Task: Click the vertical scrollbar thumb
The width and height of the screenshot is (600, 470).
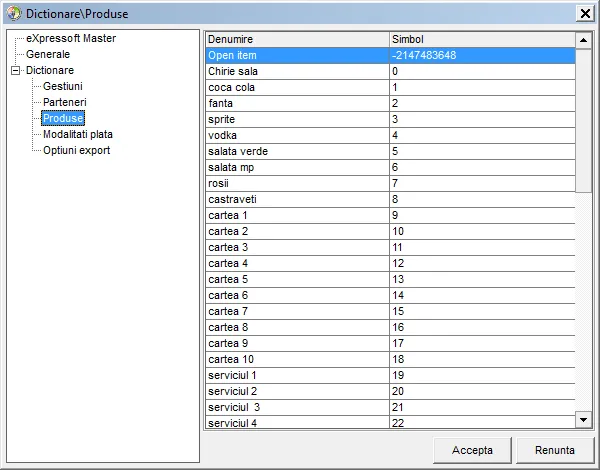Action: pos(584,120)
